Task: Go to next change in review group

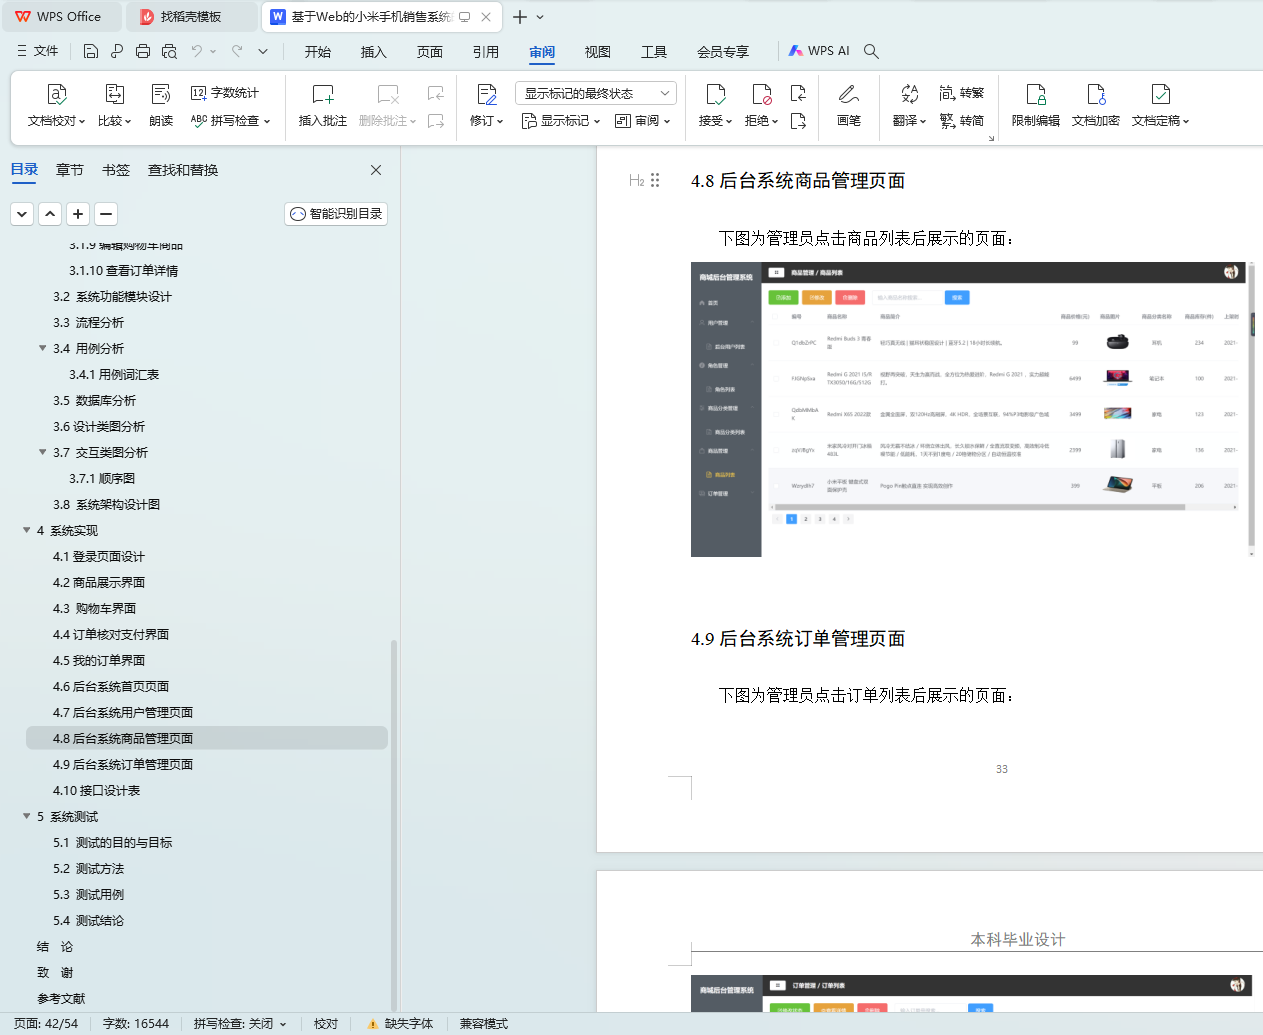Action: (x=798, y=121)
